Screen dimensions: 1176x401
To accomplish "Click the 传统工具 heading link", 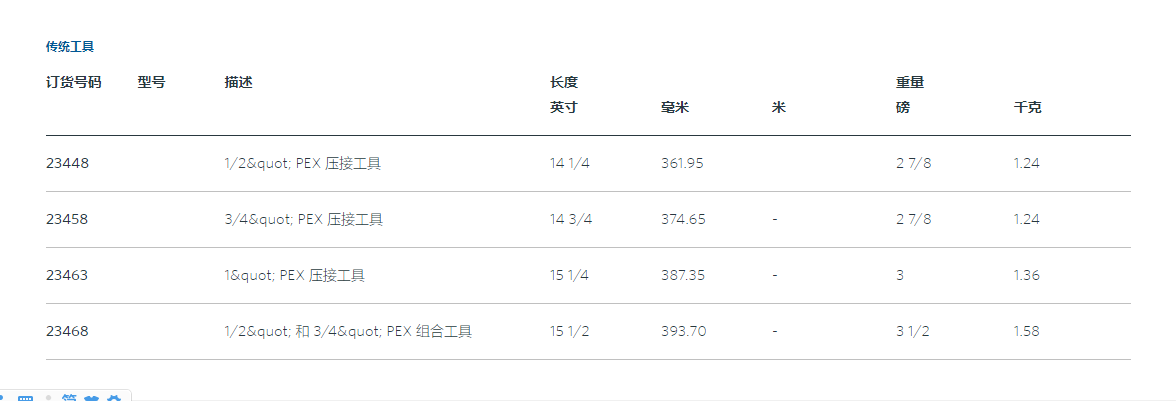I will pyautogui.click(x=70, y=46).
